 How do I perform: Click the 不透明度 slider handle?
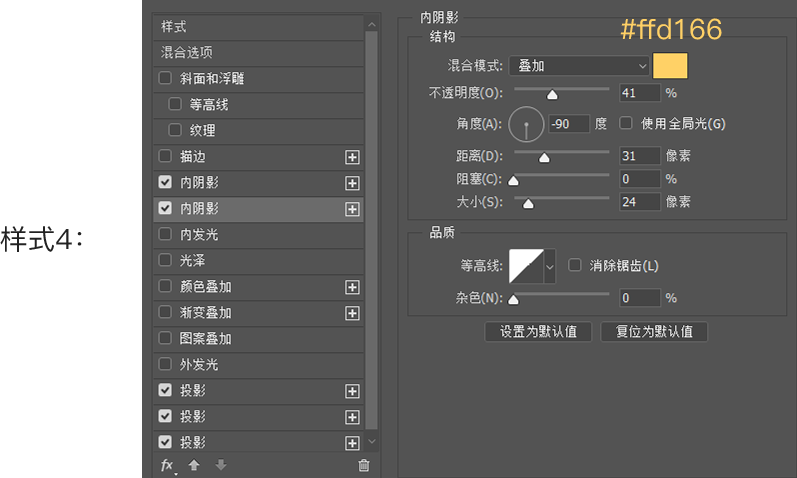click(x=553, y=95)
